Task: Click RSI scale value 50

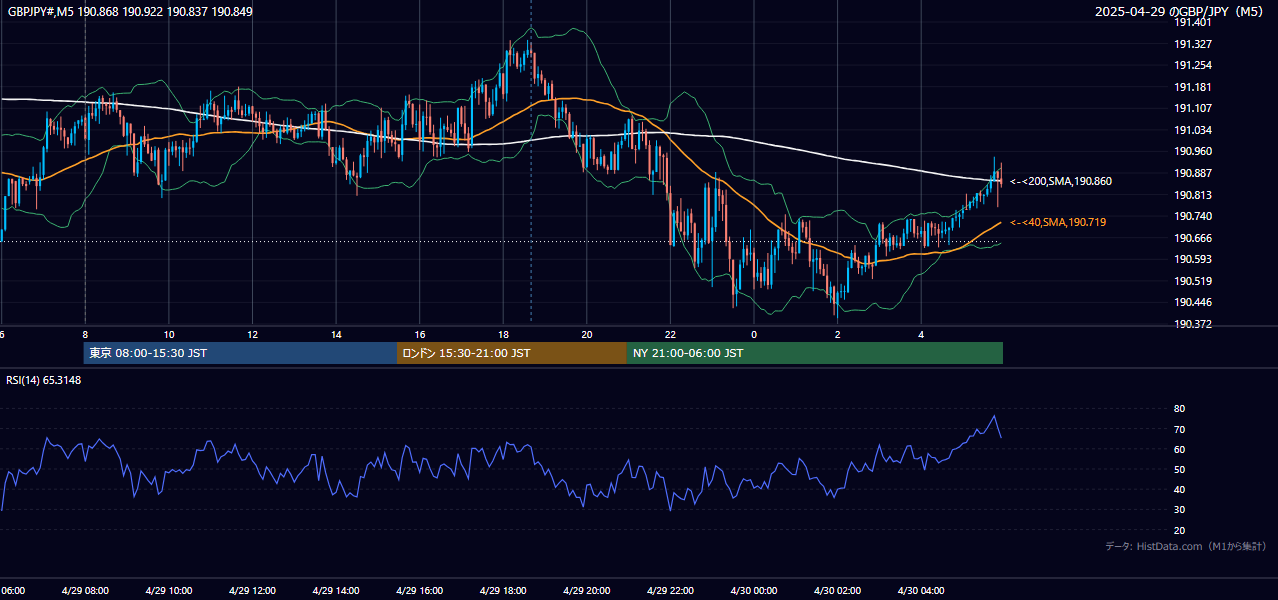Action: [1180, 469]
